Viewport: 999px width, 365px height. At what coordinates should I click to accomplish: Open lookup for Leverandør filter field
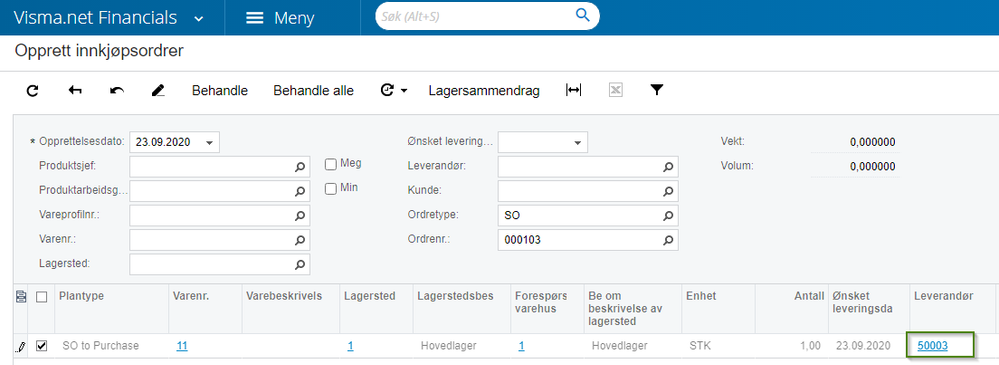pyautogui.click(x=668, y=167)
